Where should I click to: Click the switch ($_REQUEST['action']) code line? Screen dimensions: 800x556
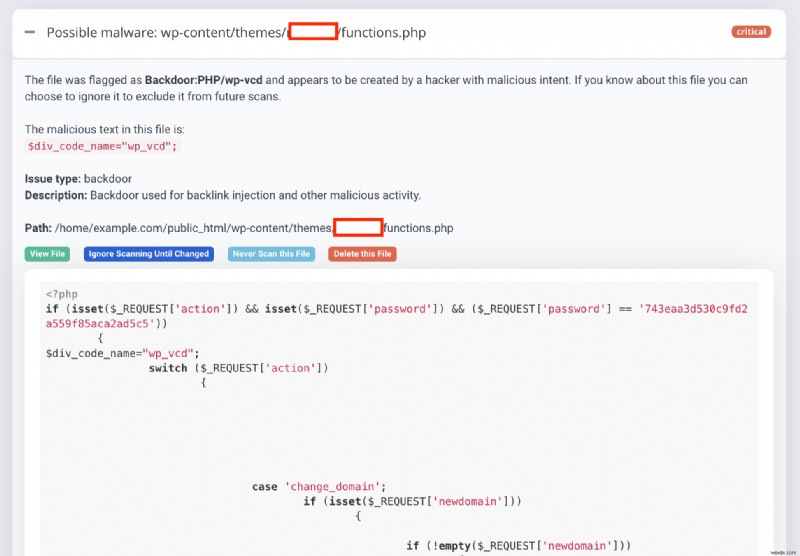click(239, 368)
